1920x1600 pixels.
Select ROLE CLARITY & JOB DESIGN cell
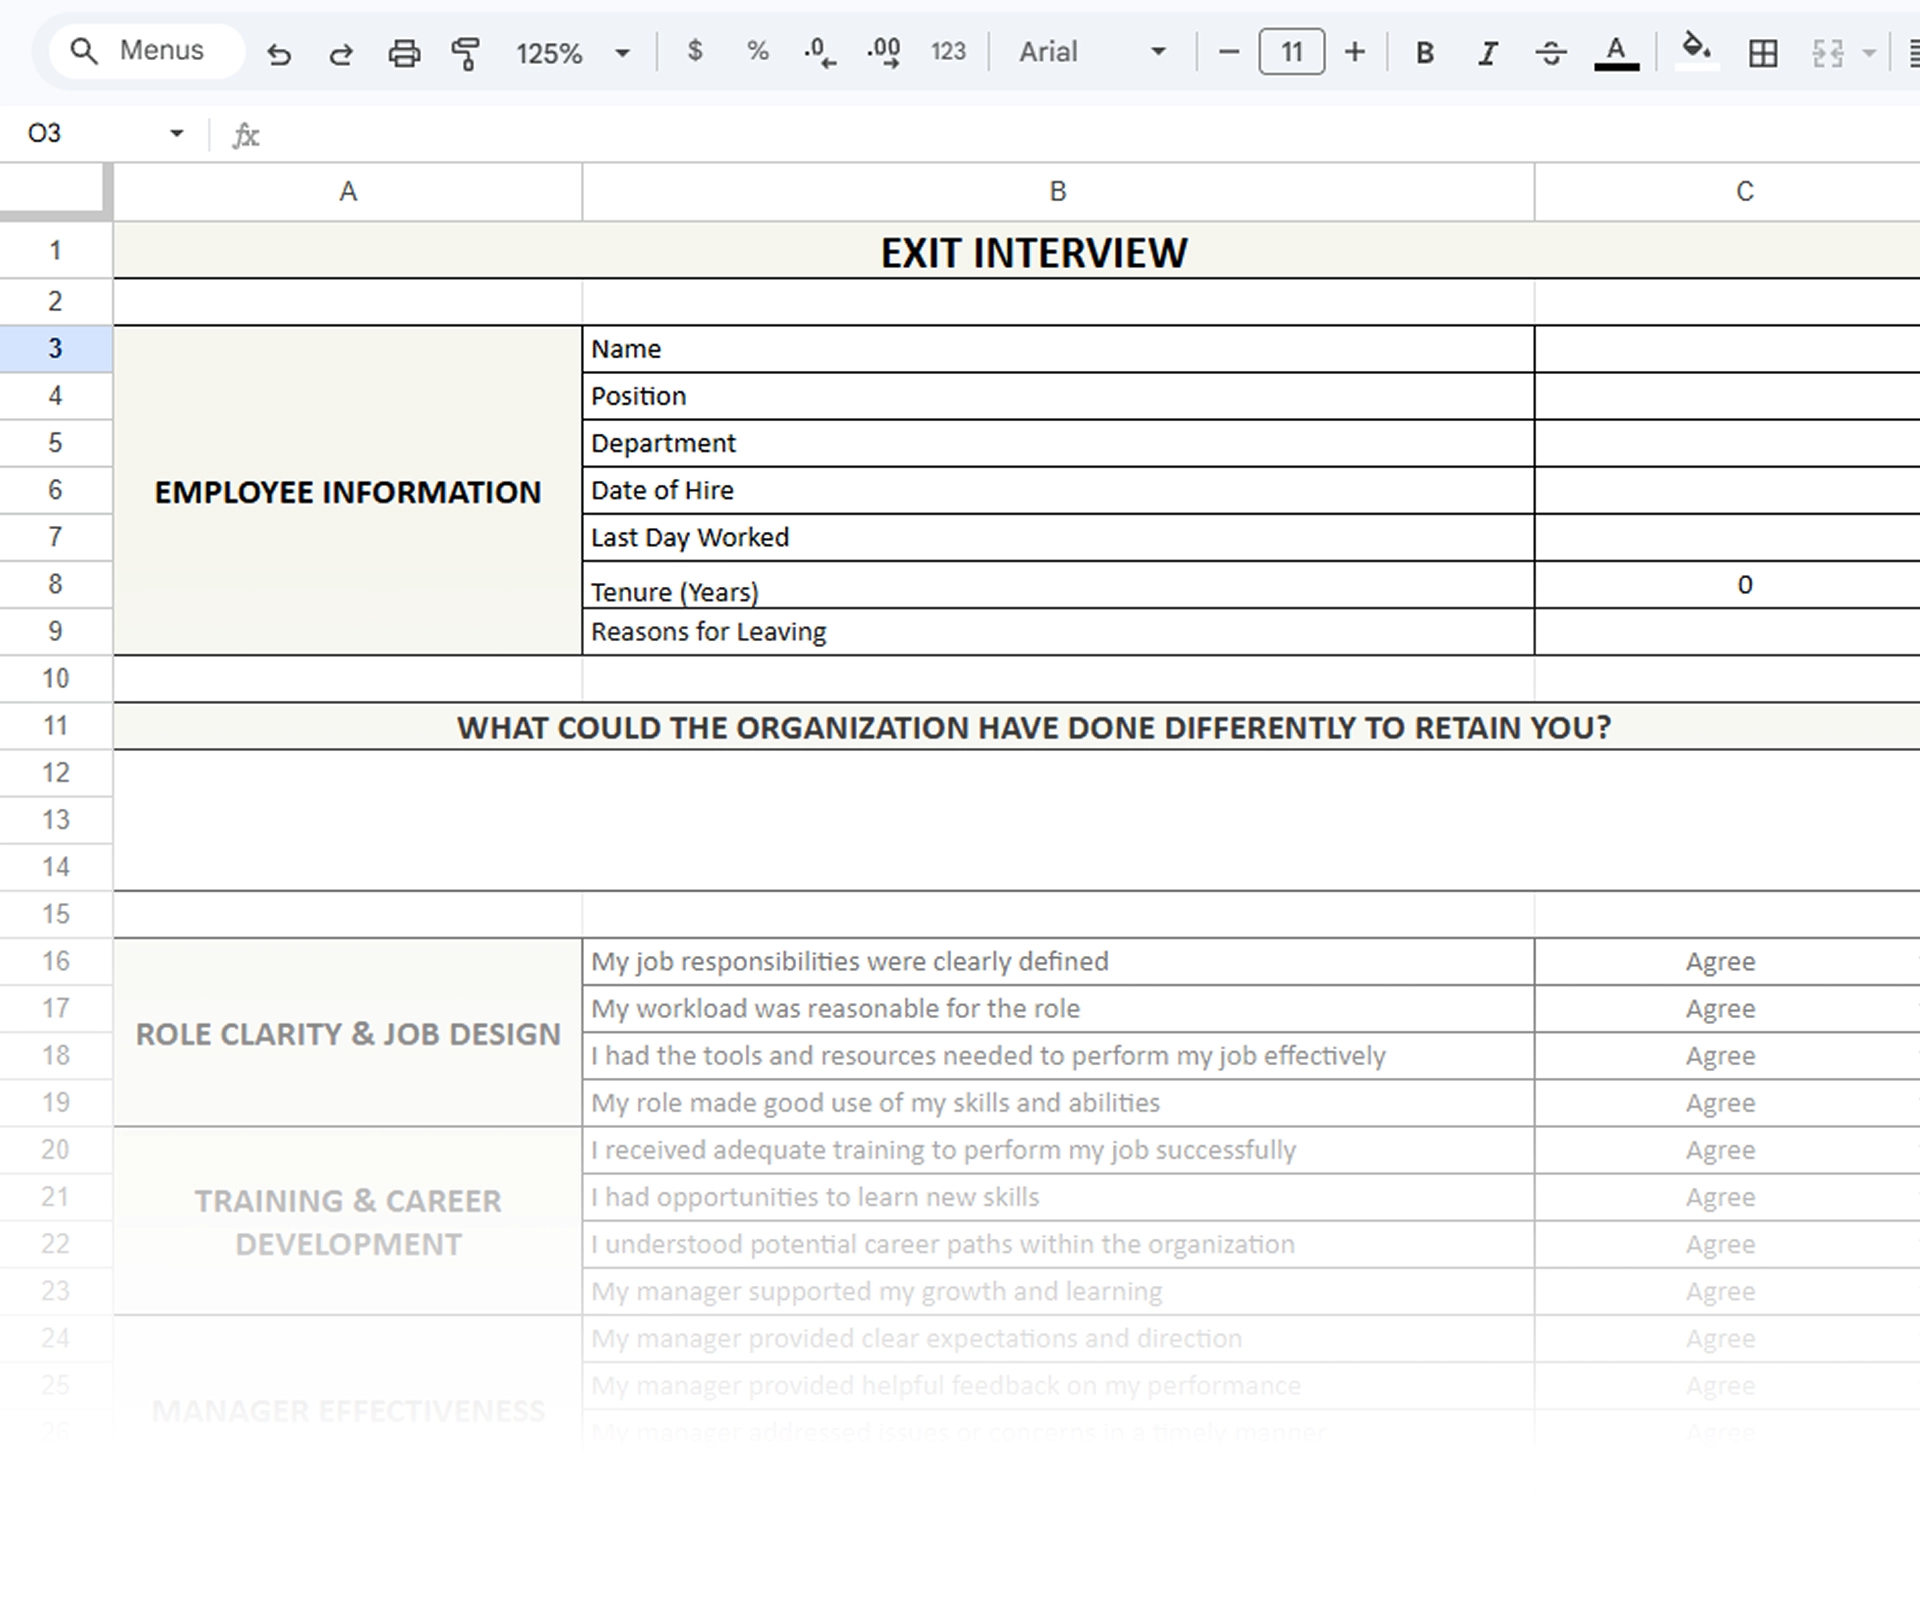coord(348,1033)
